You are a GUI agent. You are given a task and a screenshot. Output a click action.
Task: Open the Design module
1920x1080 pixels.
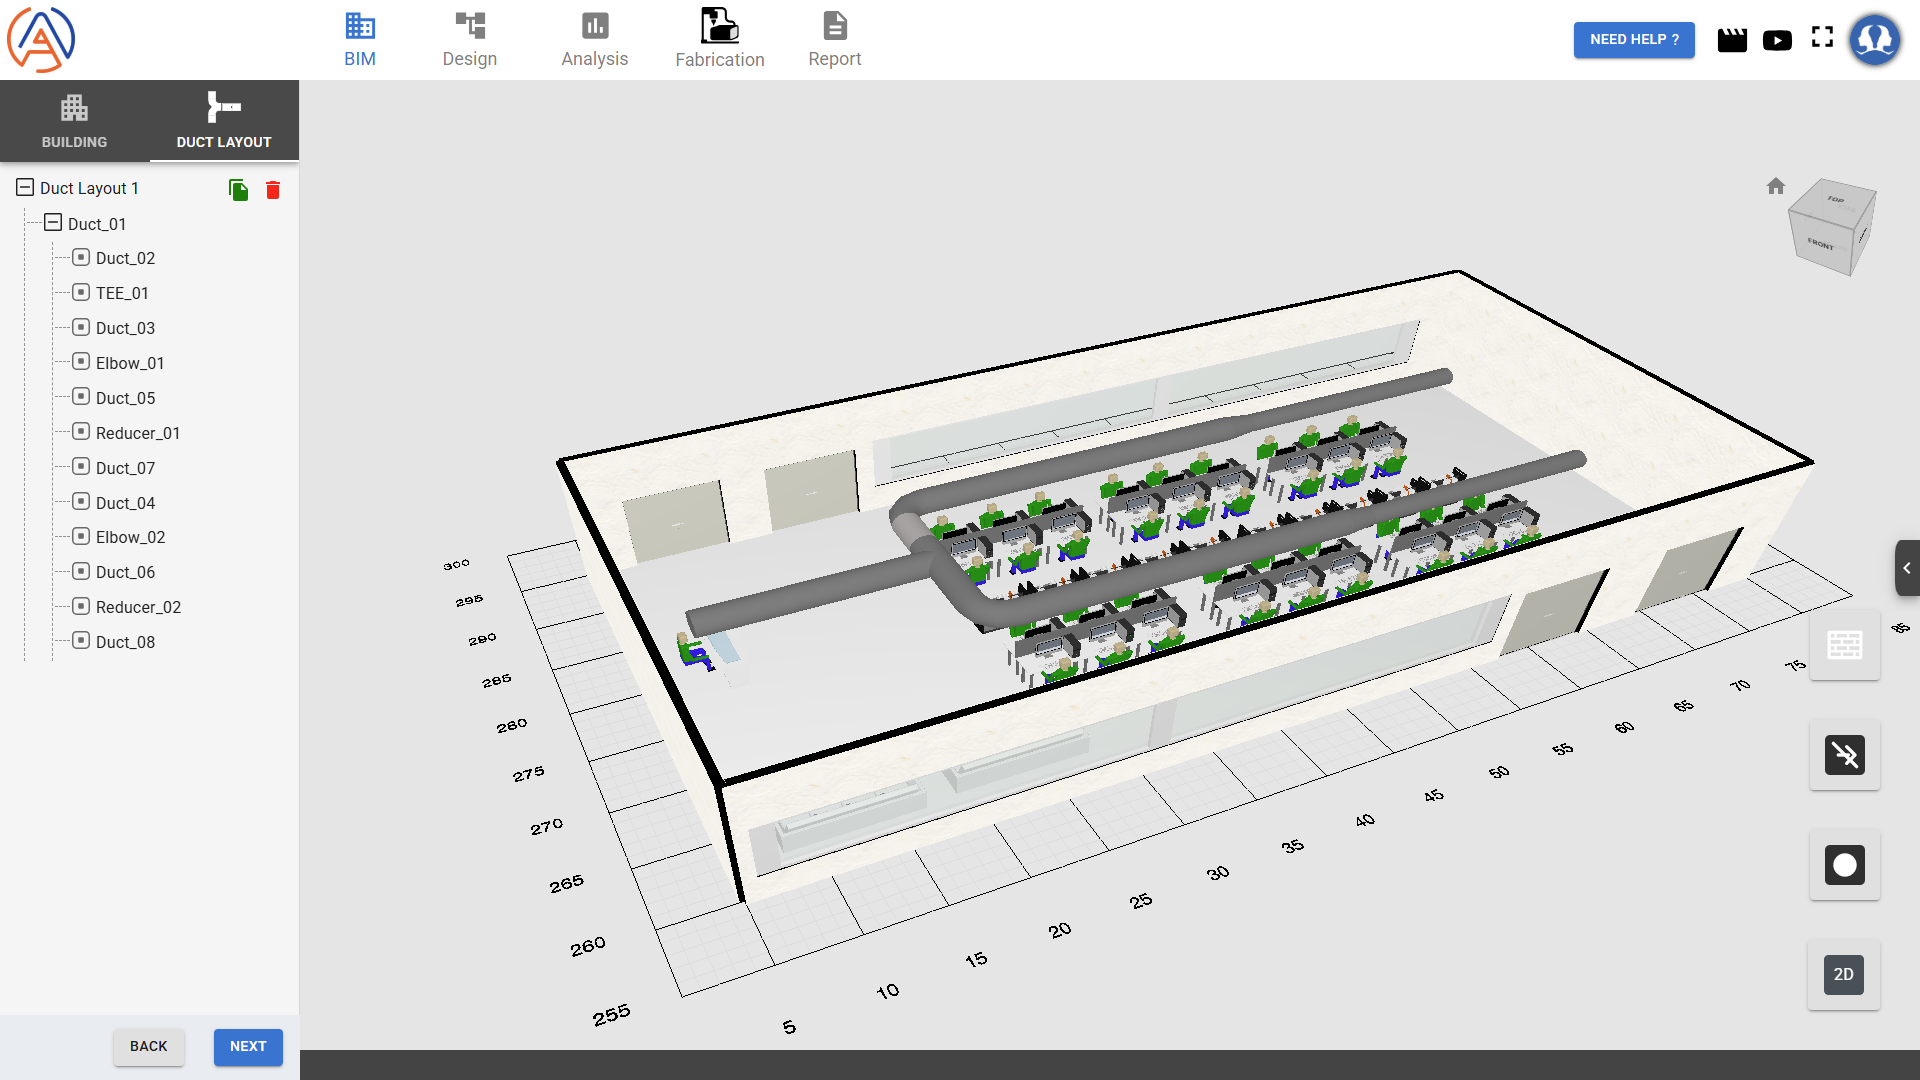(x=469, y=38)
